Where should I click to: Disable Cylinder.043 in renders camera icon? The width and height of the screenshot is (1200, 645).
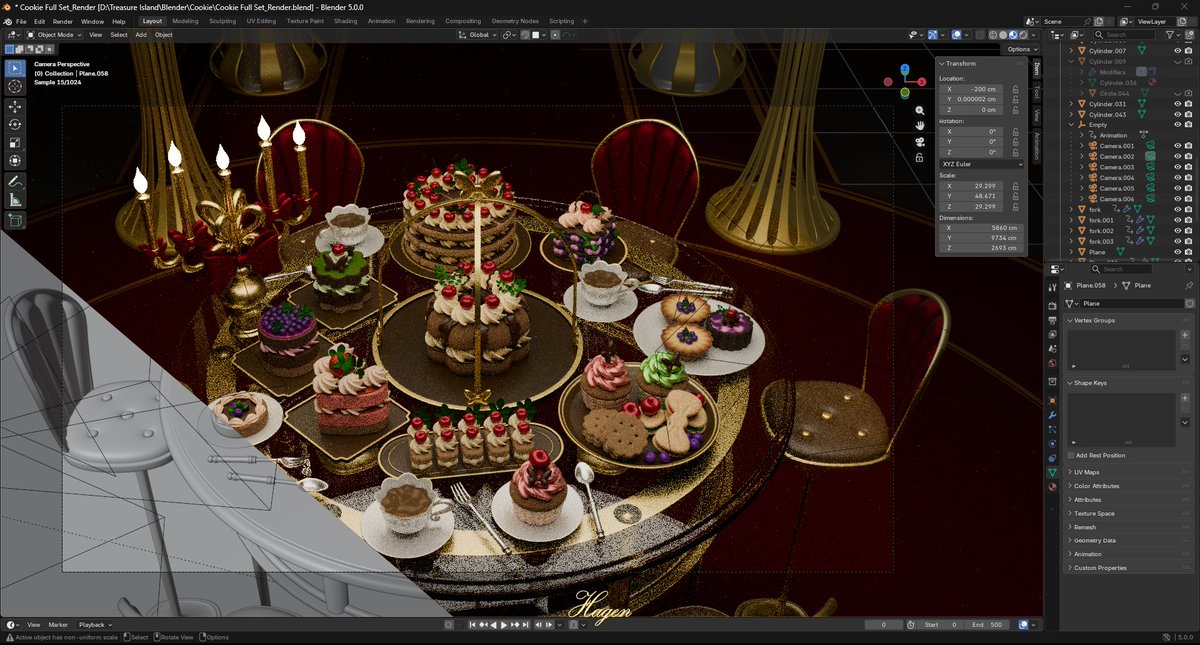(1188, 114)
